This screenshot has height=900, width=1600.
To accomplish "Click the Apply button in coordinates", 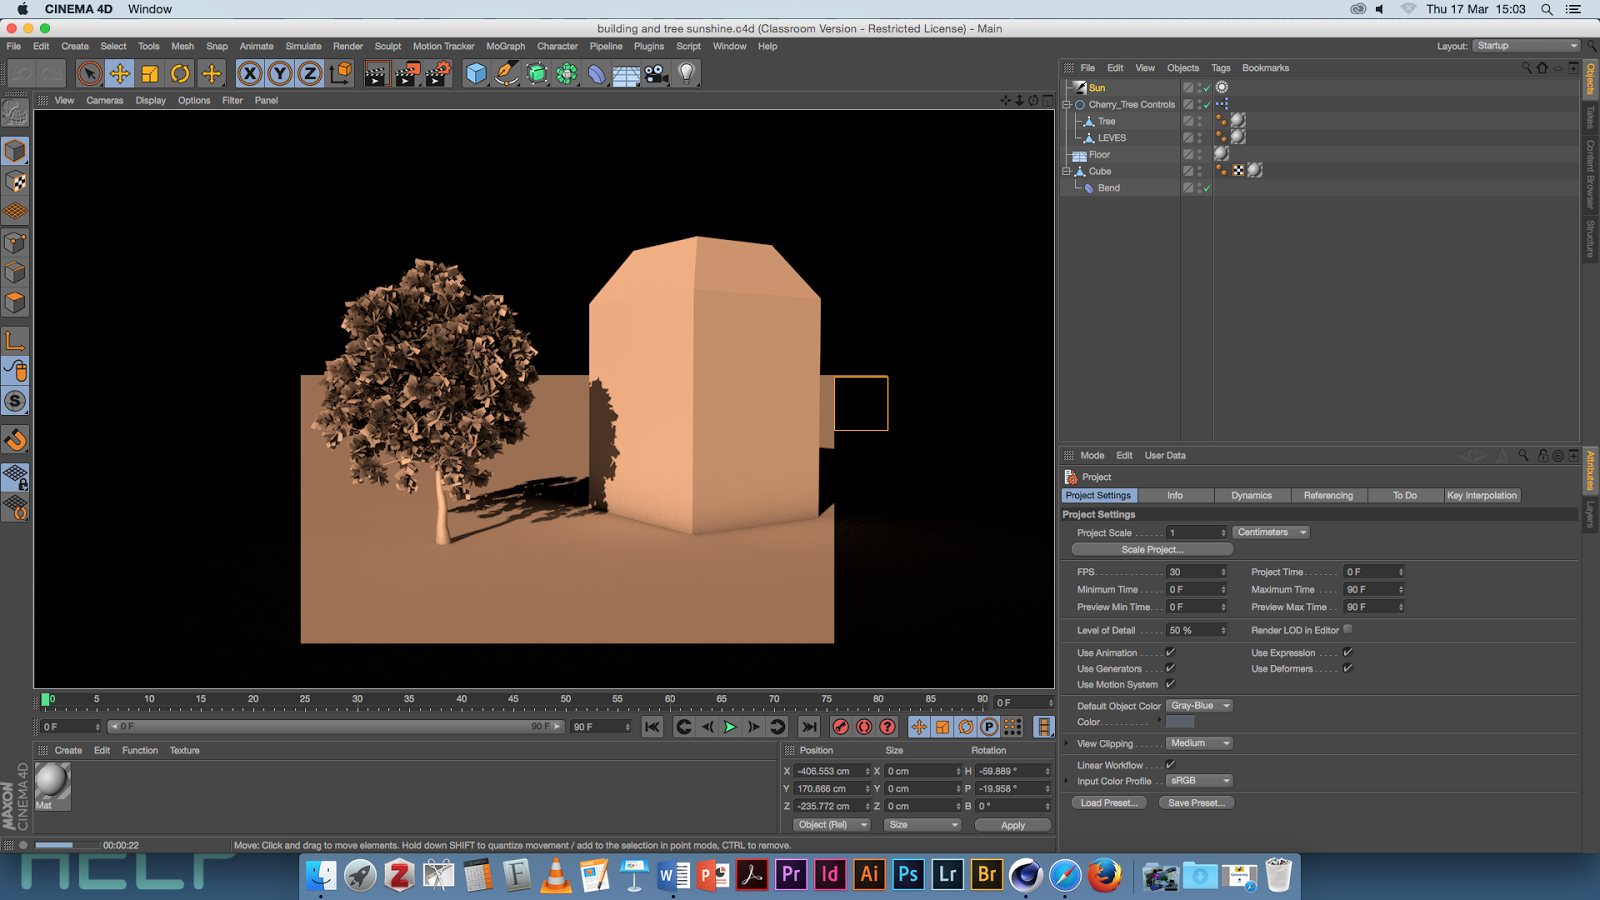I will pyautogui.click(x=1013, y=825).
